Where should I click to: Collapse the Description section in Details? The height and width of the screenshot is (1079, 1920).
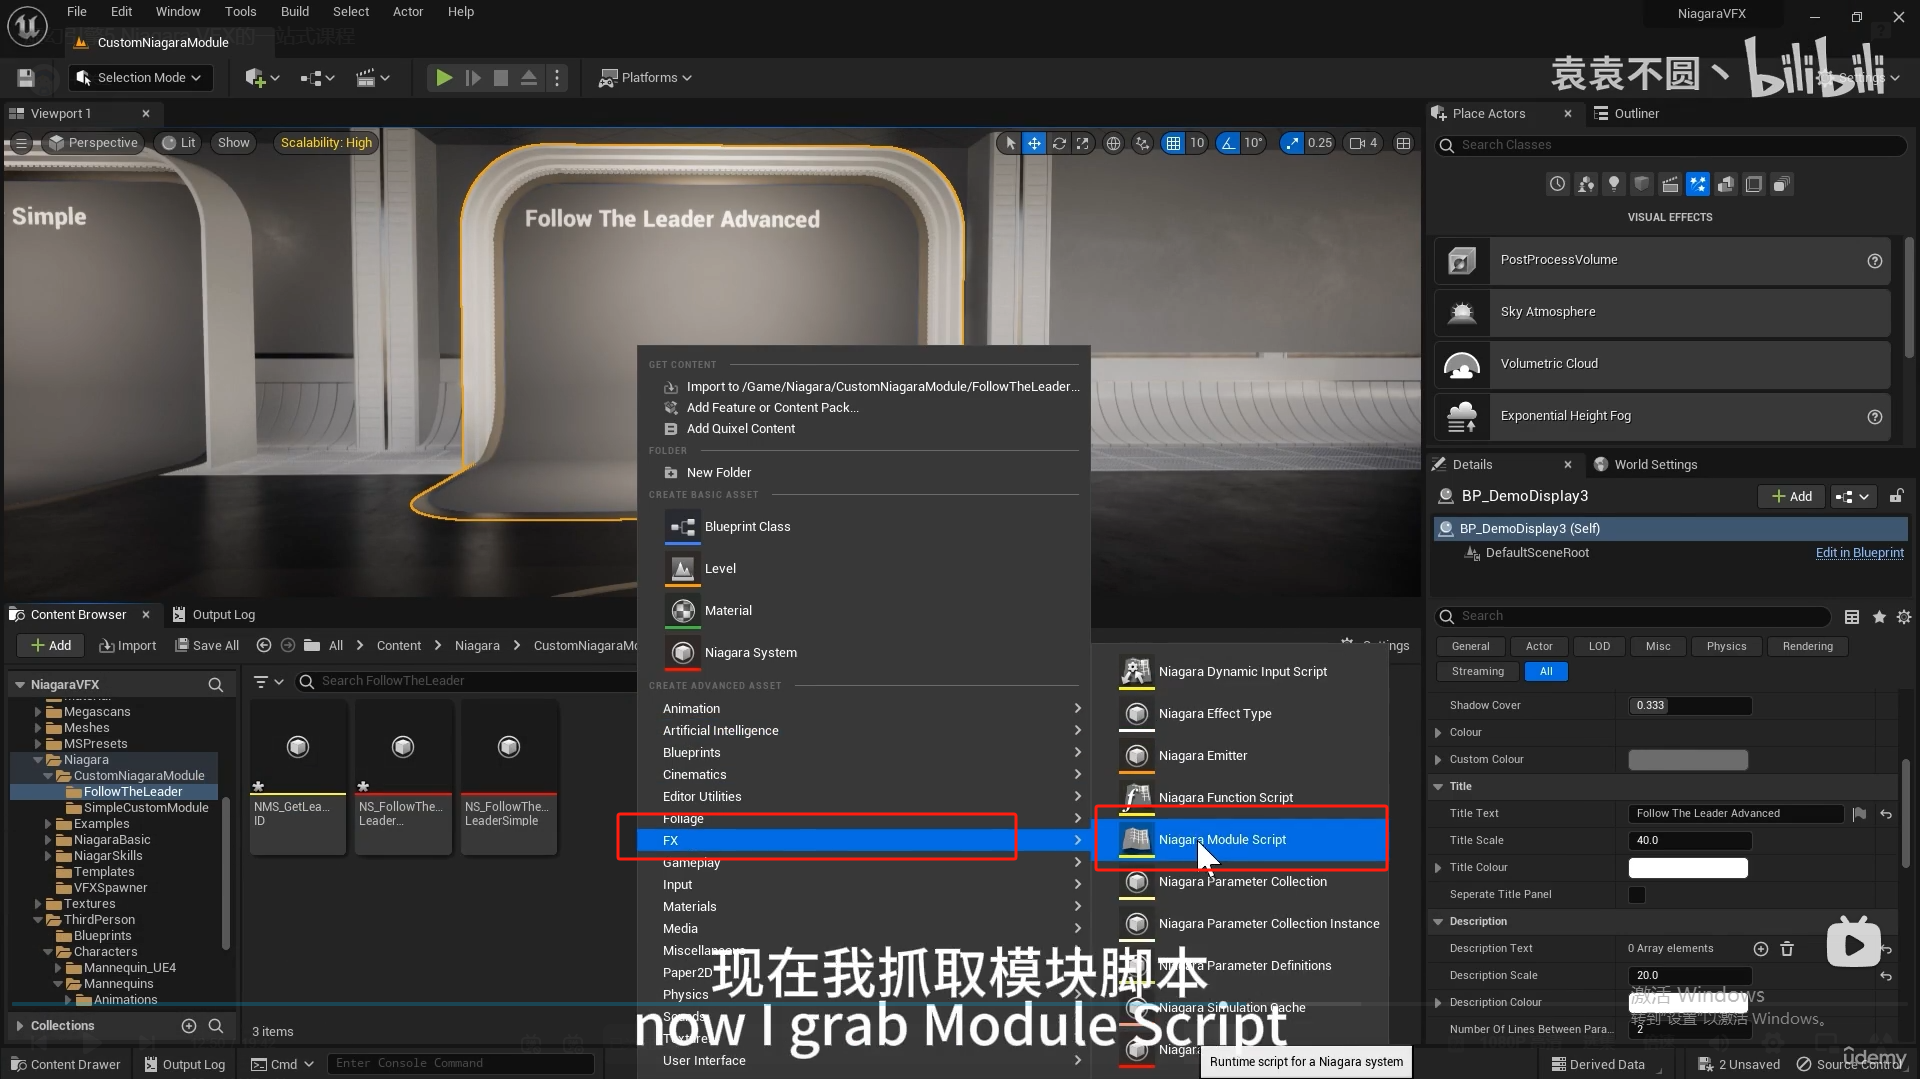point(1438,922)
